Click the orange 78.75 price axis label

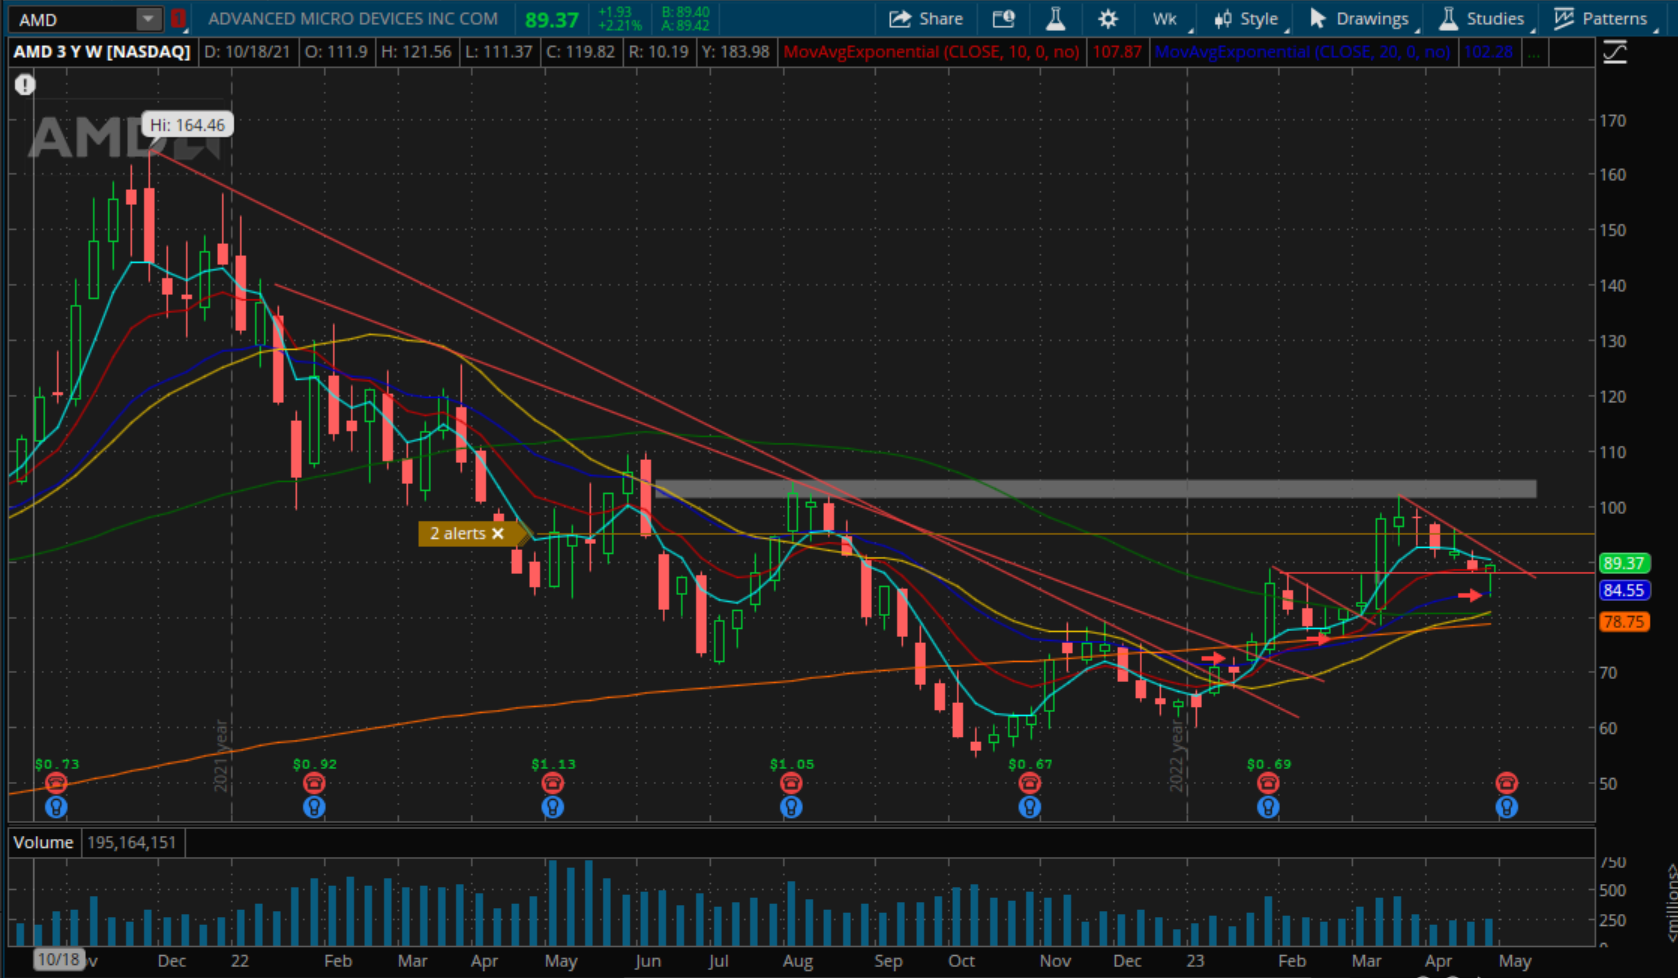tap(1623, 622)
